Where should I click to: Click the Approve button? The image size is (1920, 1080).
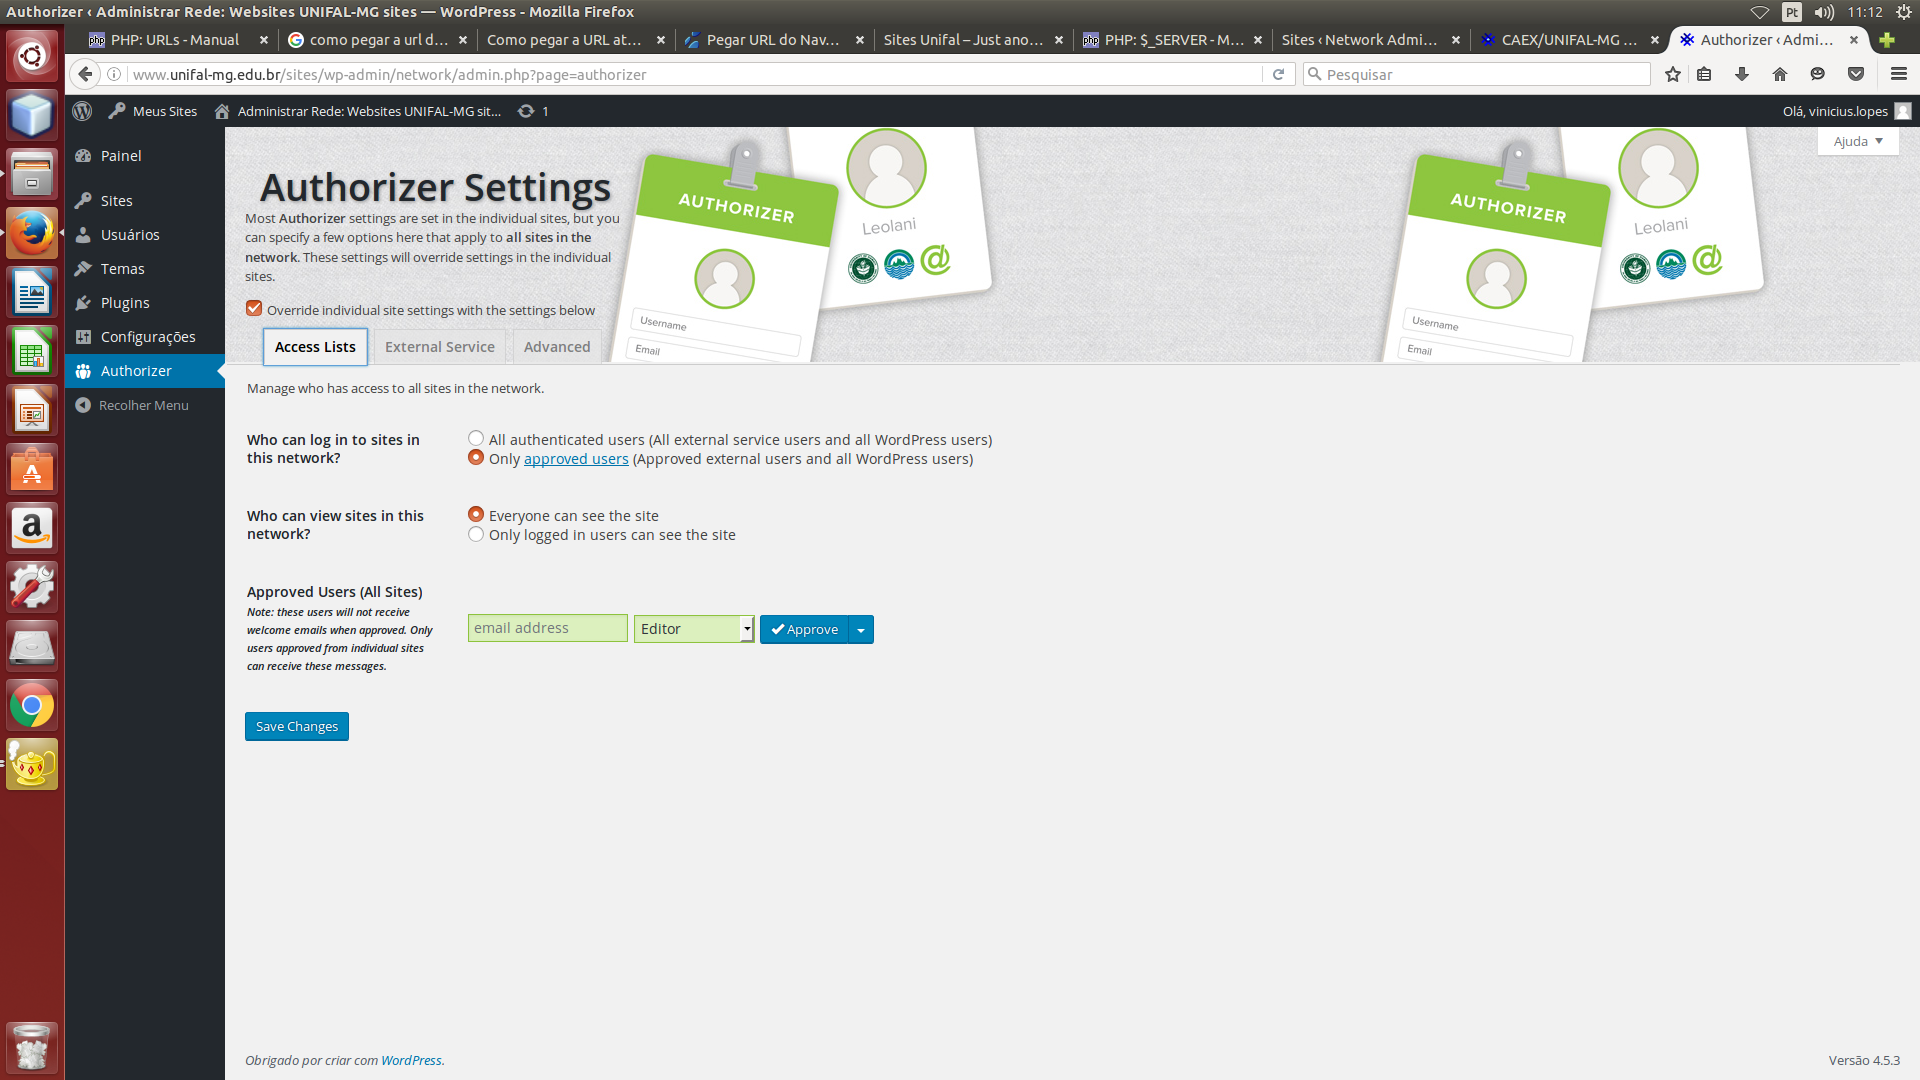pos(804,629)
